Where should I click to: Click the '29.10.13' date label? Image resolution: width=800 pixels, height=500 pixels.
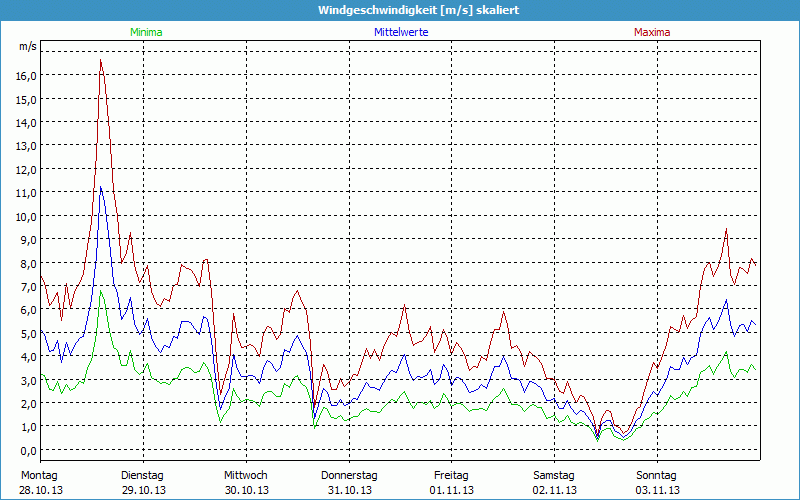click(x=143, y=490)
